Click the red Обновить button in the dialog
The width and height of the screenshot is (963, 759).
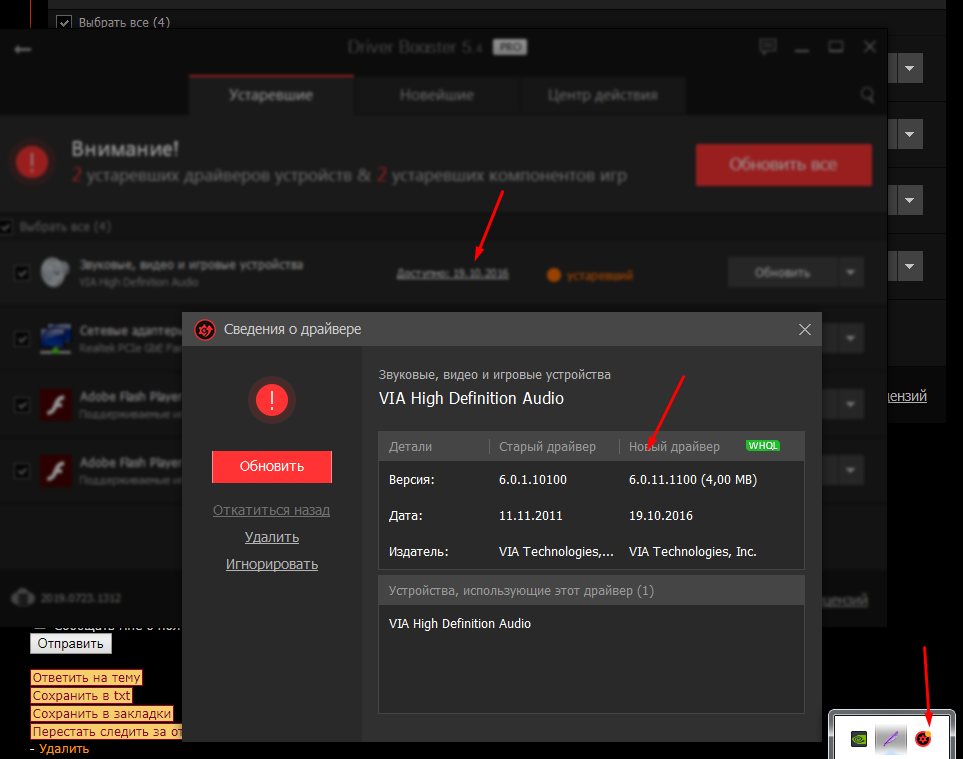tap(272, 467)
